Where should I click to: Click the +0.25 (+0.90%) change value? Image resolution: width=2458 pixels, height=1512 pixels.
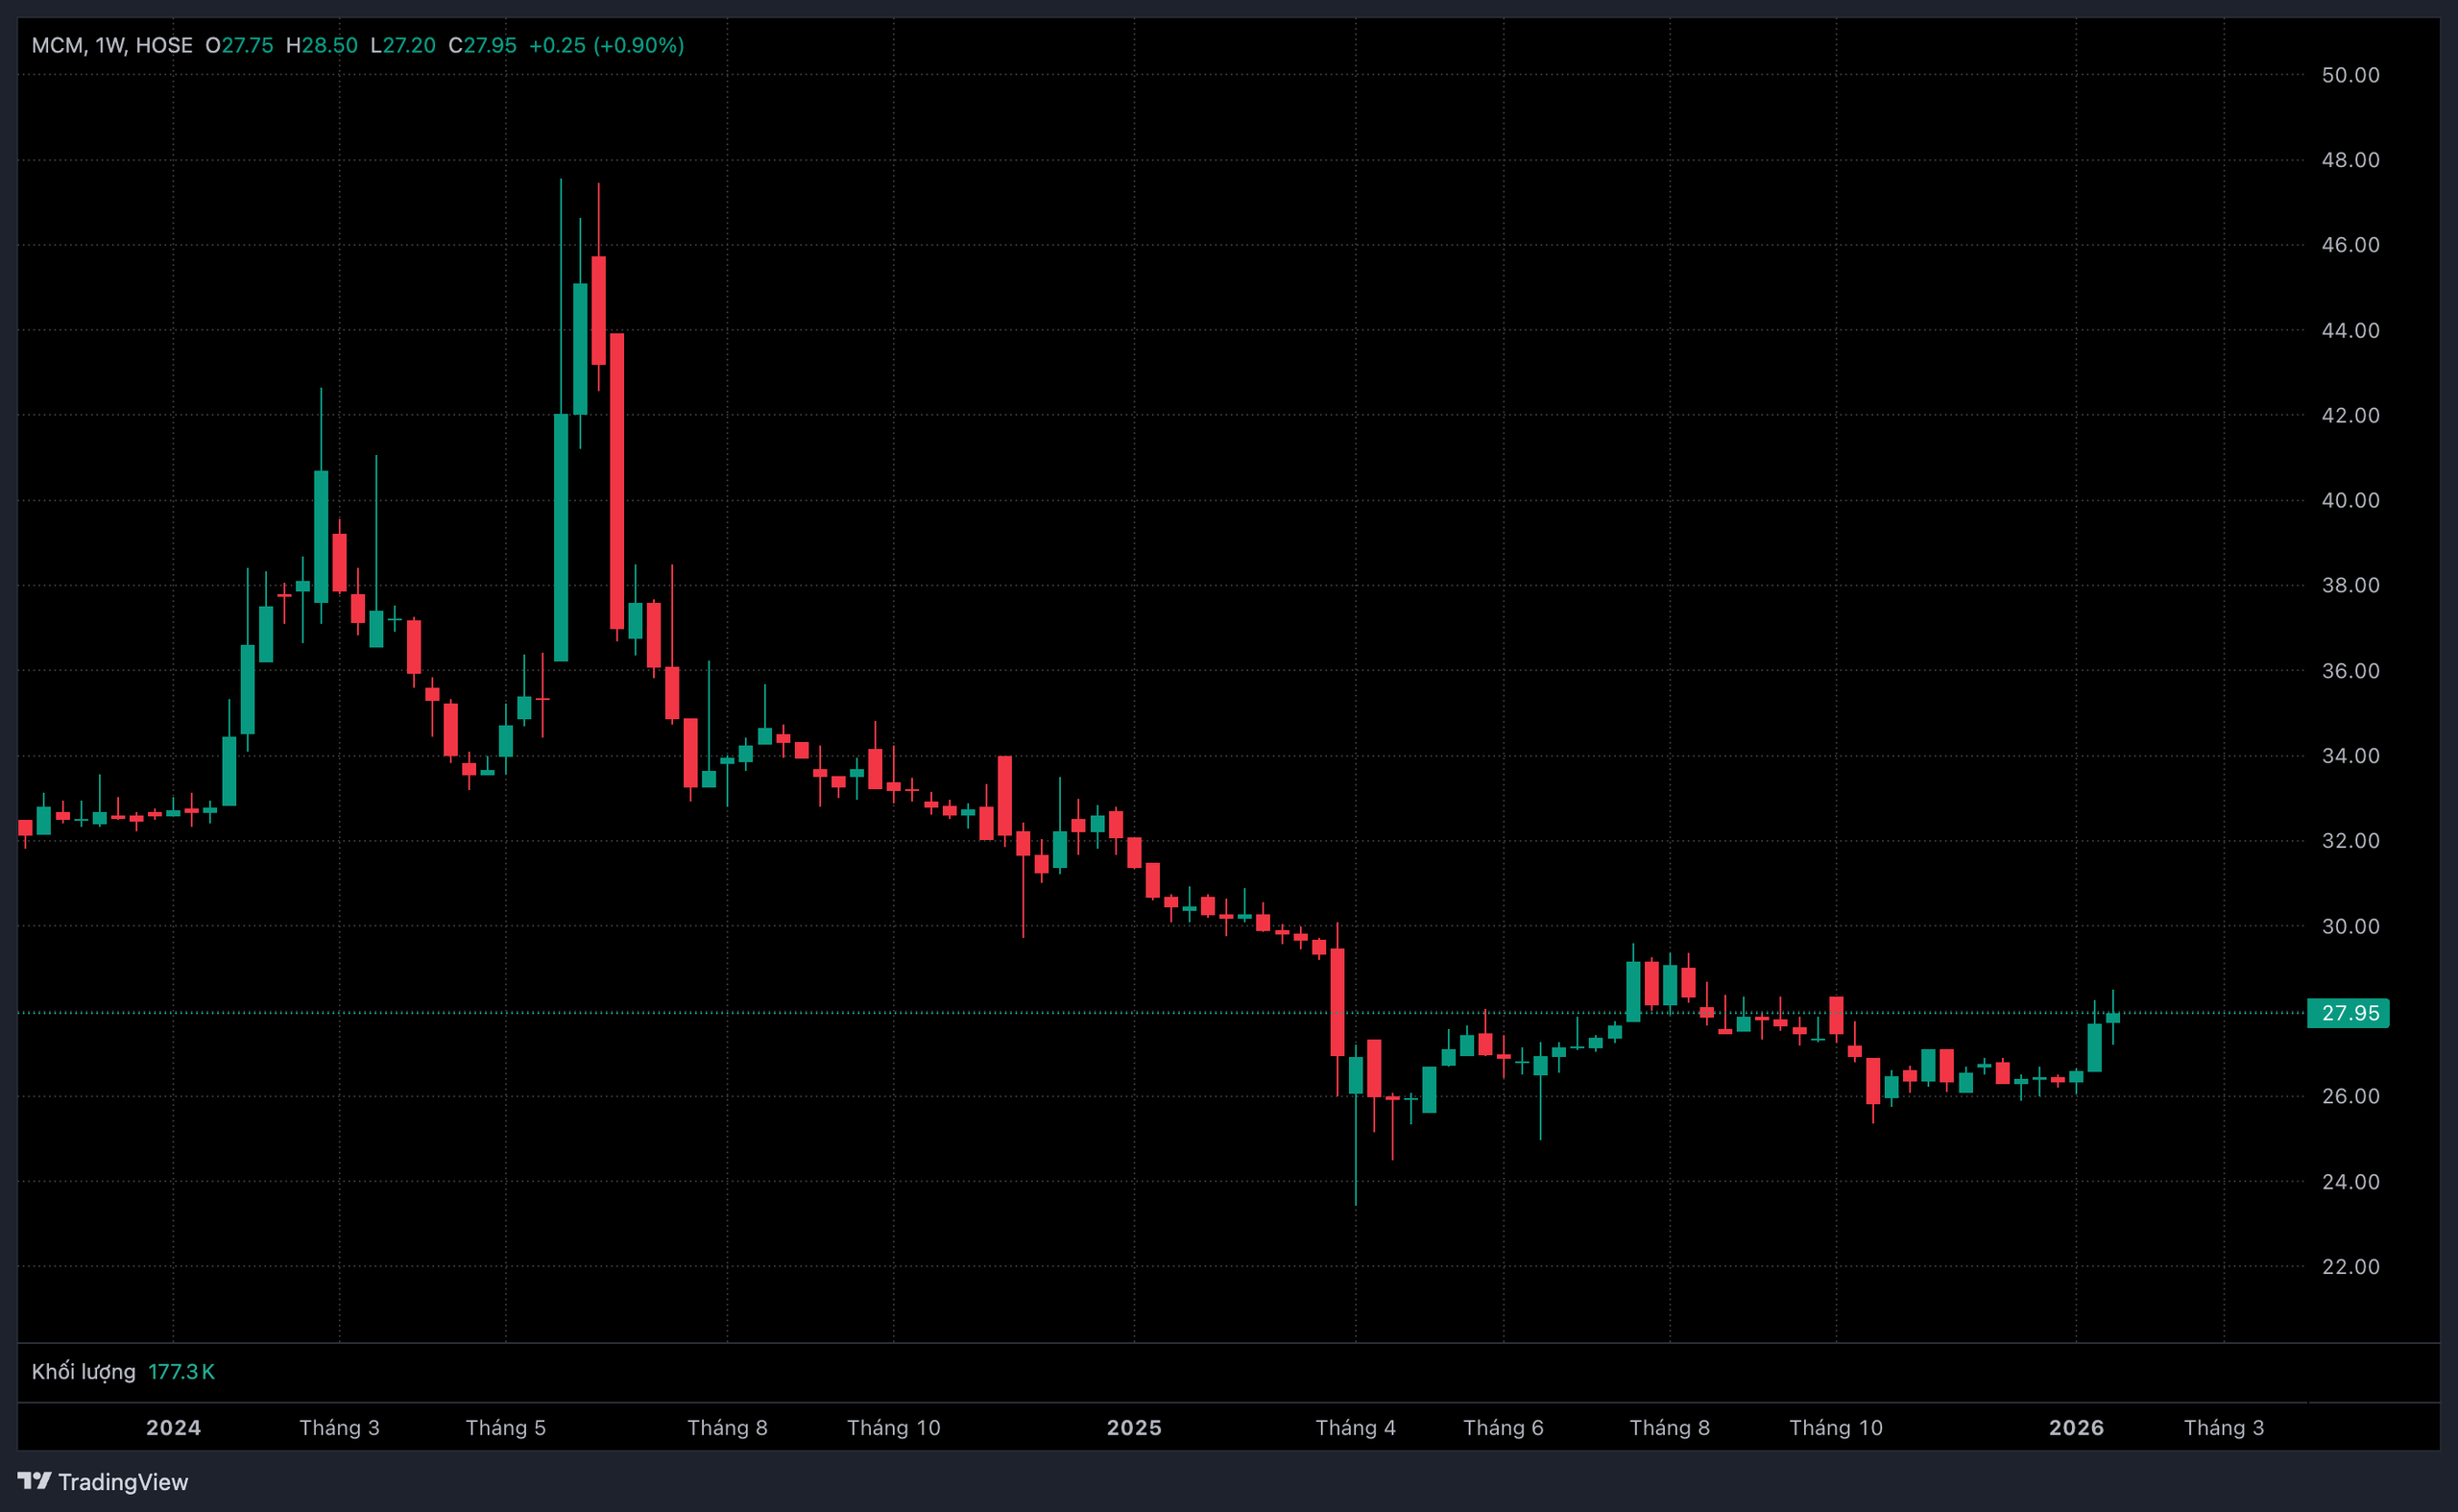606,45
